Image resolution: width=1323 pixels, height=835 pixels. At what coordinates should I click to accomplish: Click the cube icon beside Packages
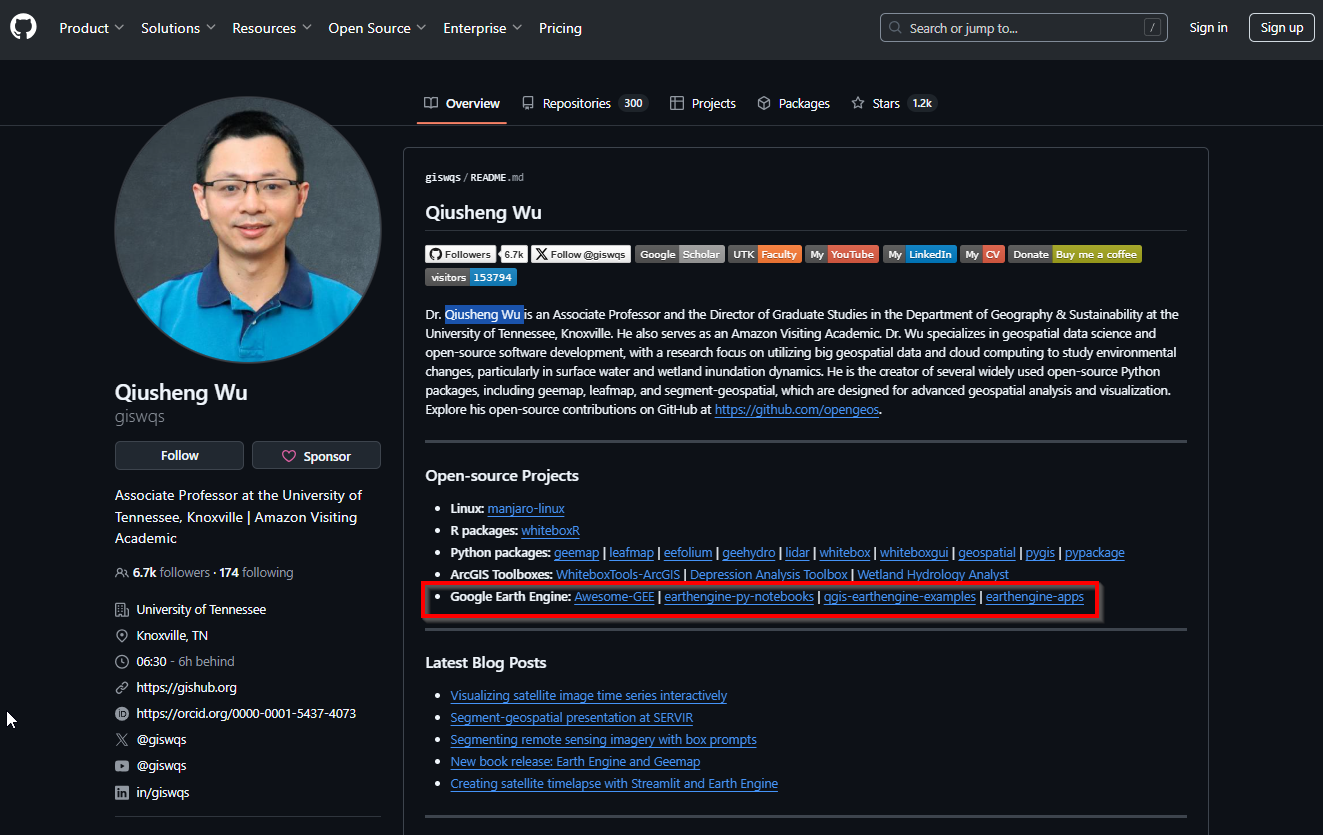coord(764,103)
